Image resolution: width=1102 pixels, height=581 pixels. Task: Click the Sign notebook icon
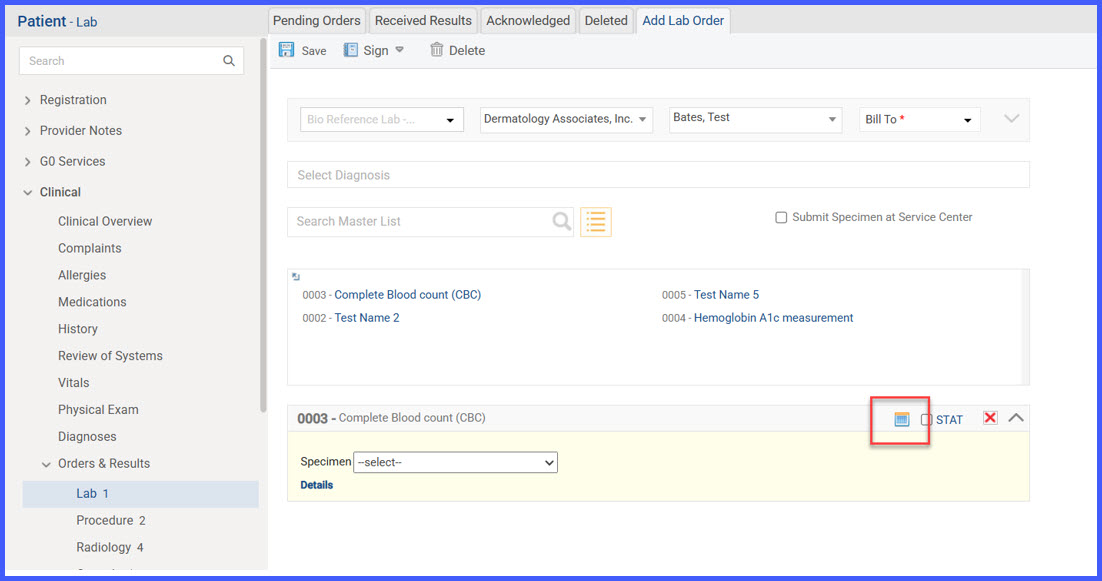350,50
